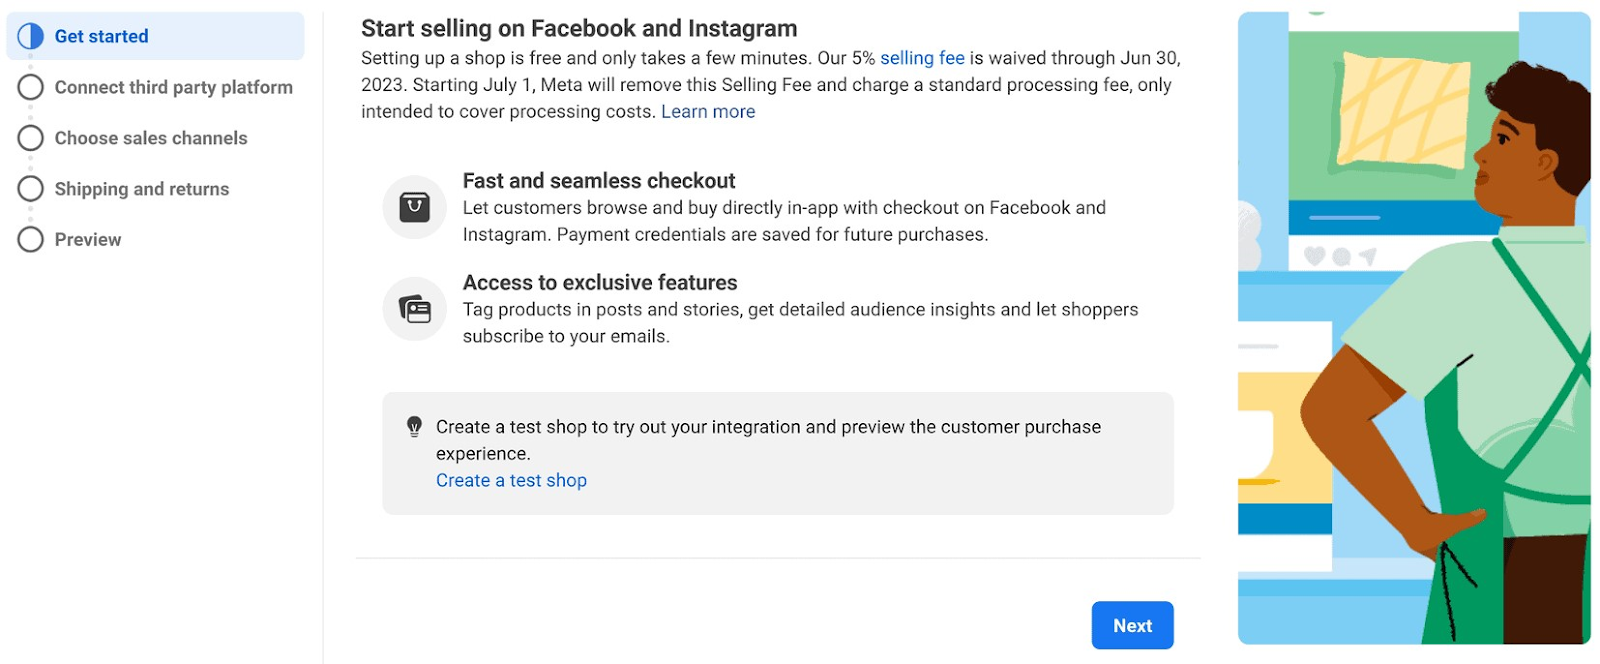
Task: Click the Learn more link
Action: coord(707,111)
